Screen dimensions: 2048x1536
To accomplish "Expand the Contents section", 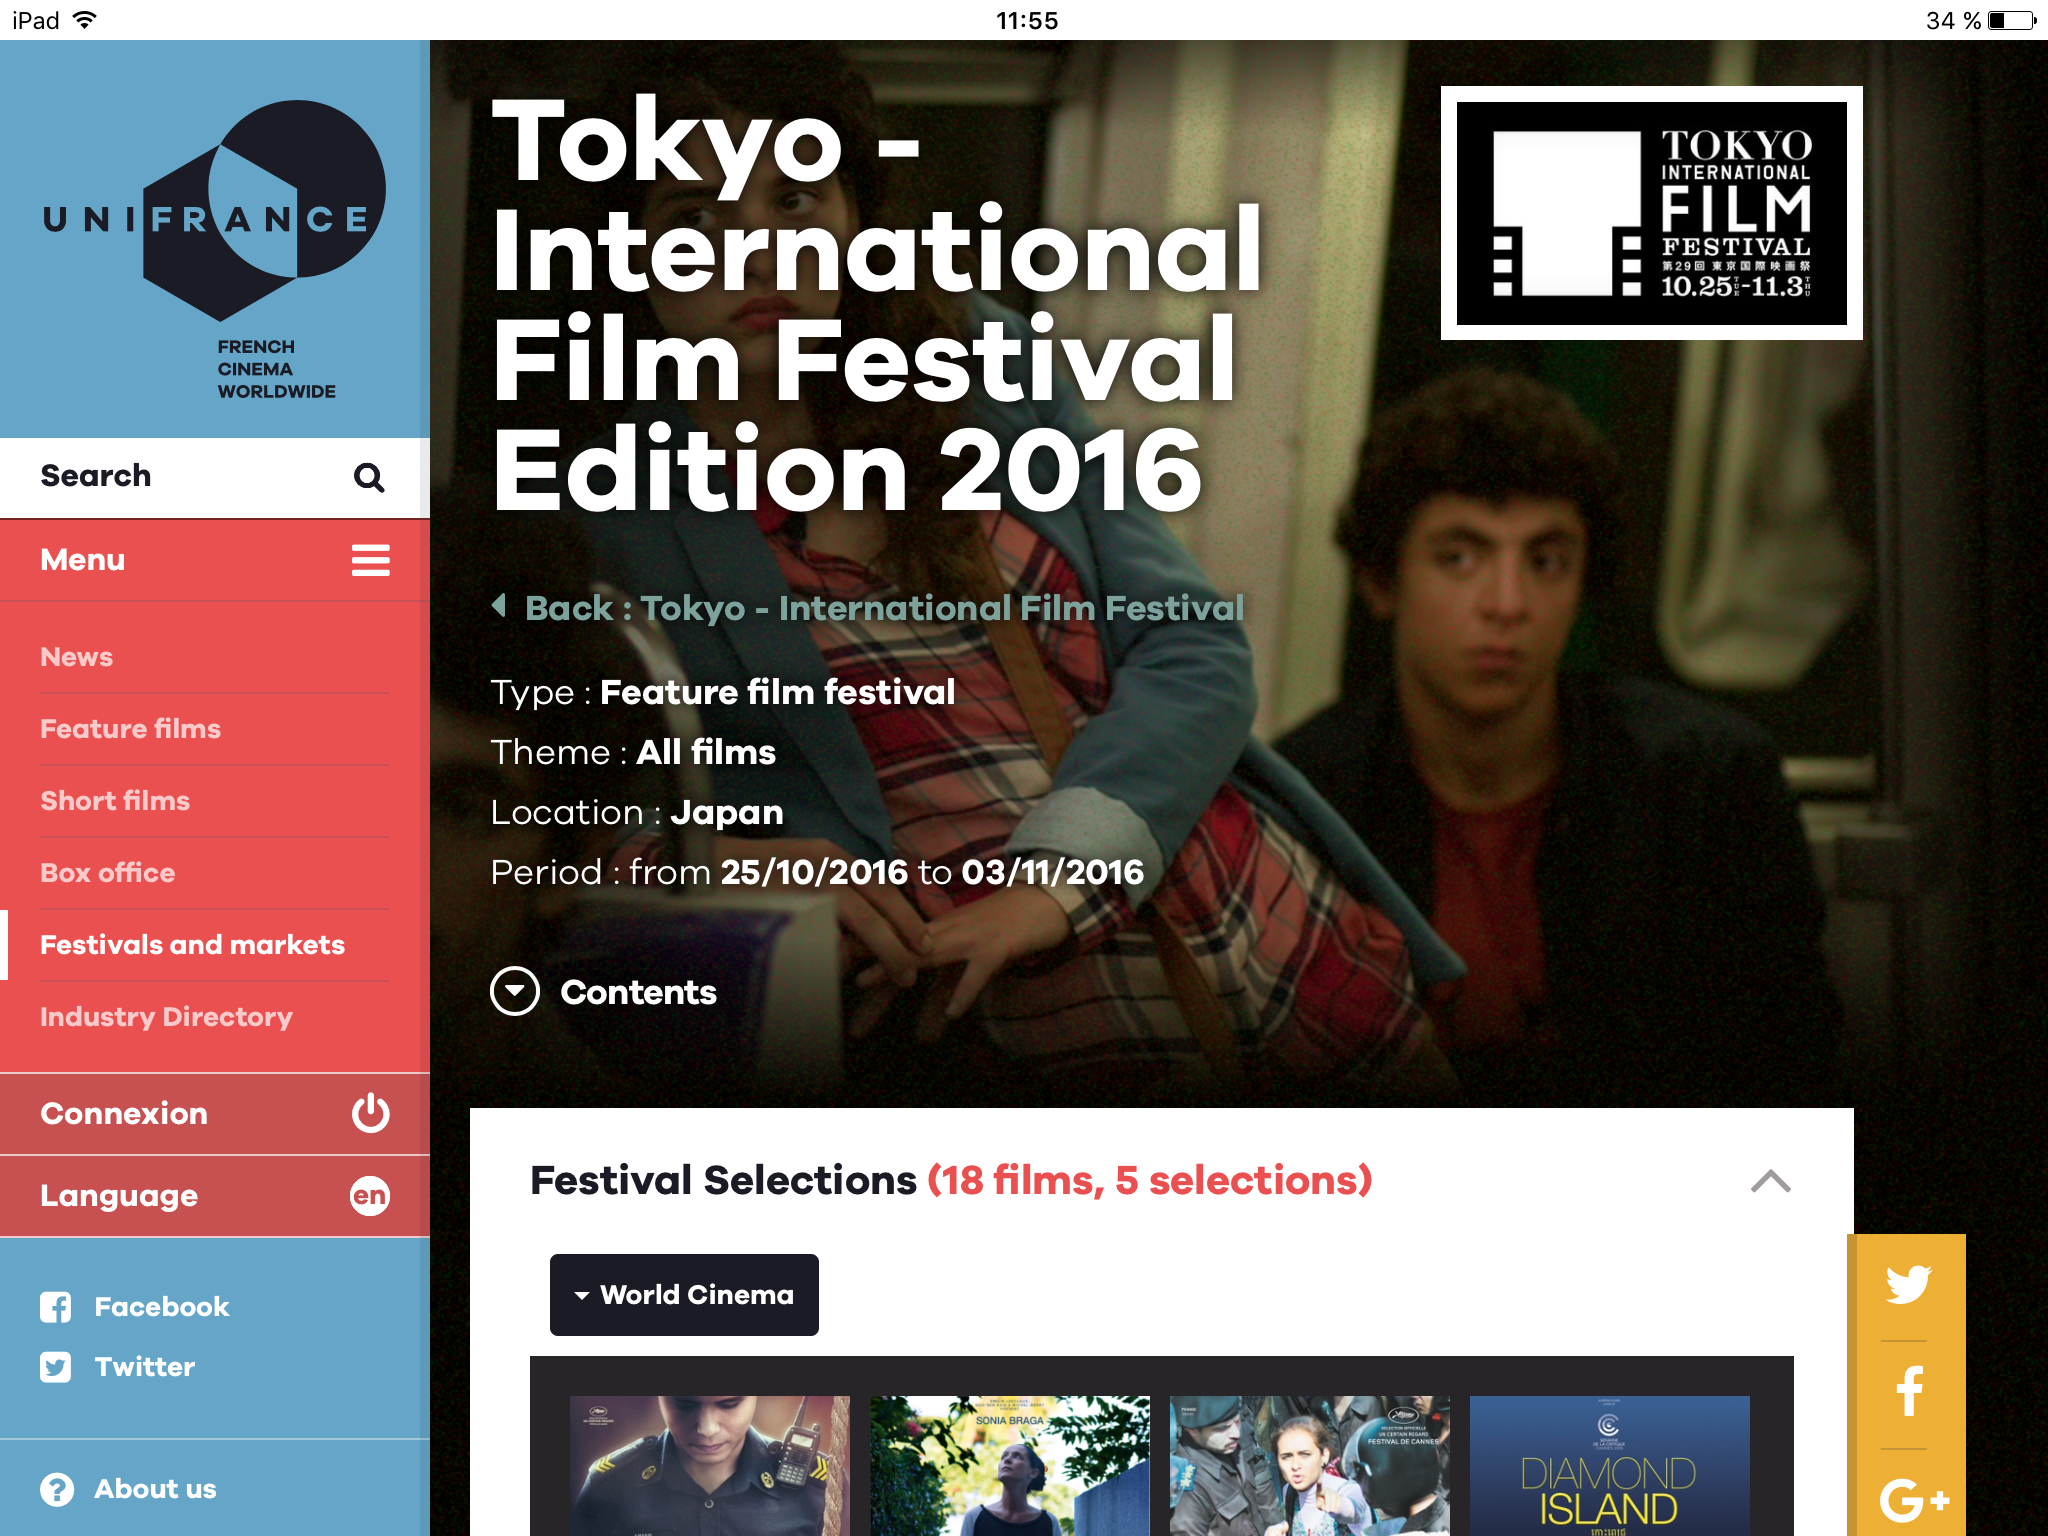I will (x=515, y=991).
